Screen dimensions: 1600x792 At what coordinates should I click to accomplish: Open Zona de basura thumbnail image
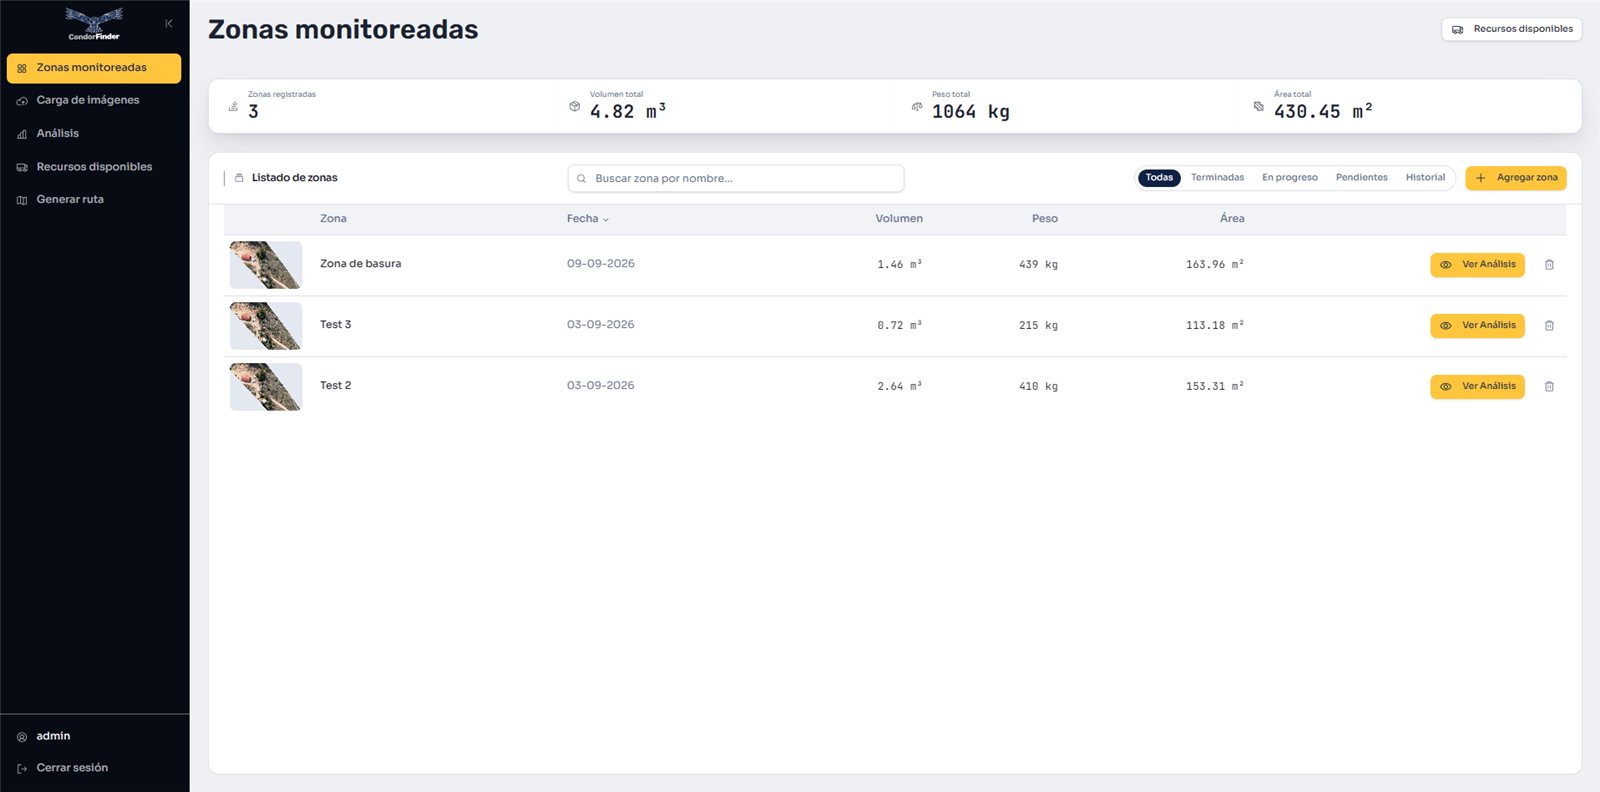(266, 265)
